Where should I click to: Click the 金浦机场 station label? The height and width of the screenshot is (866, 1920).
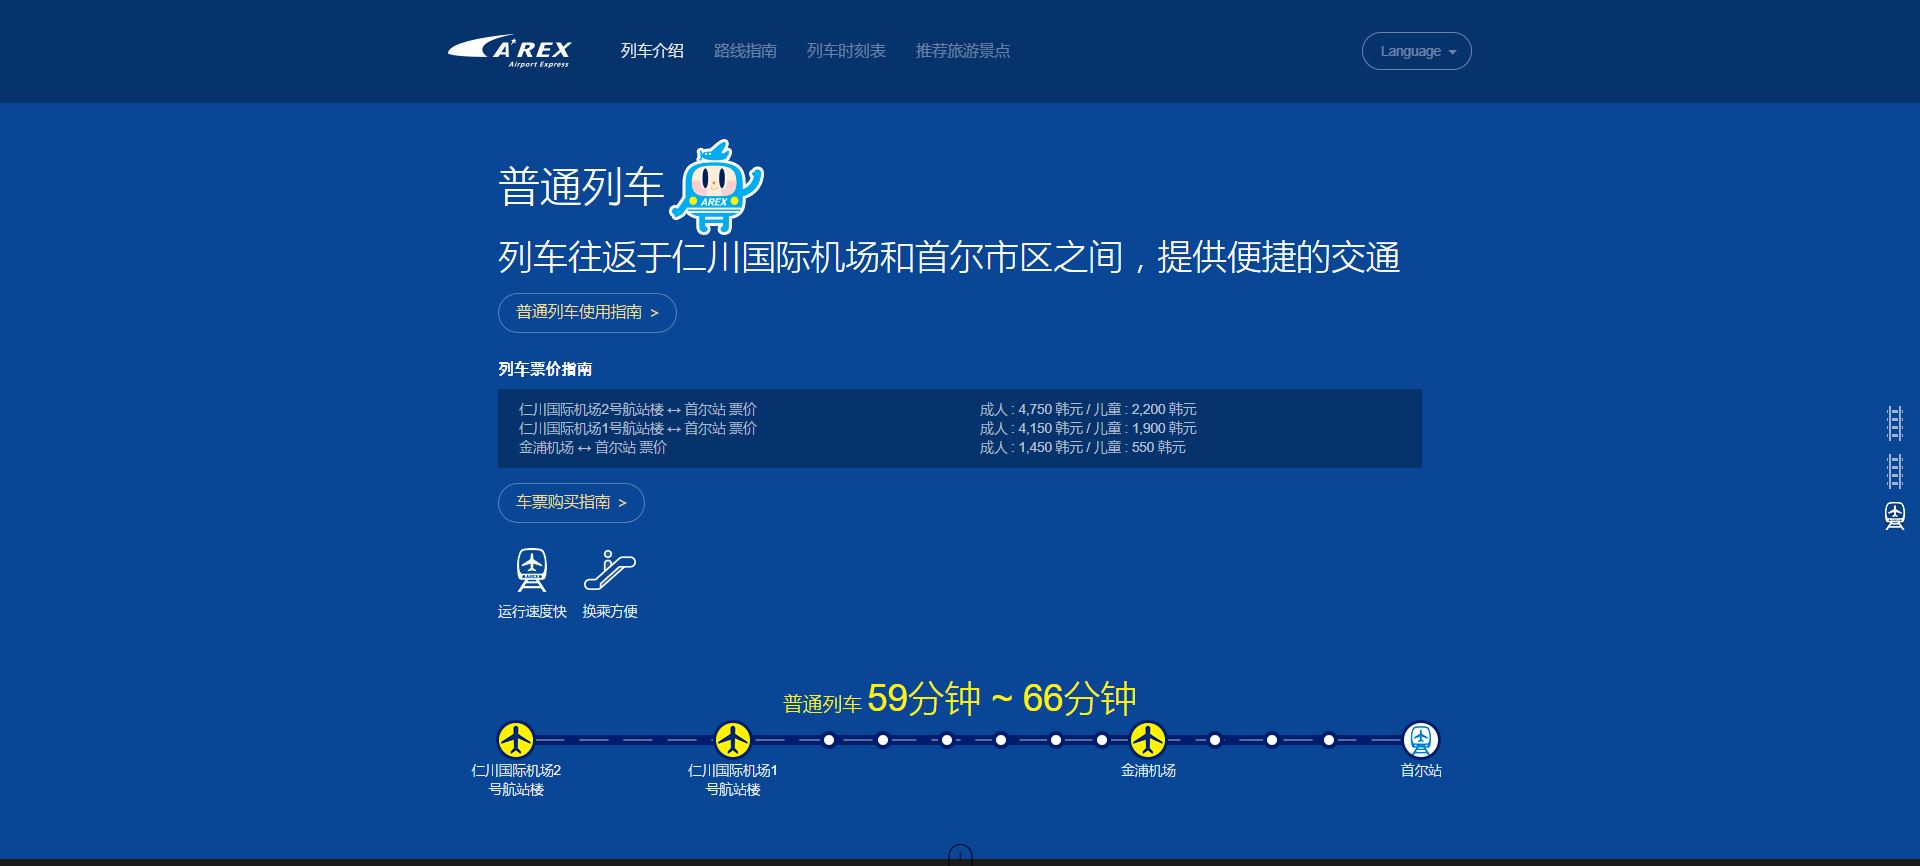click(1148, 771)
